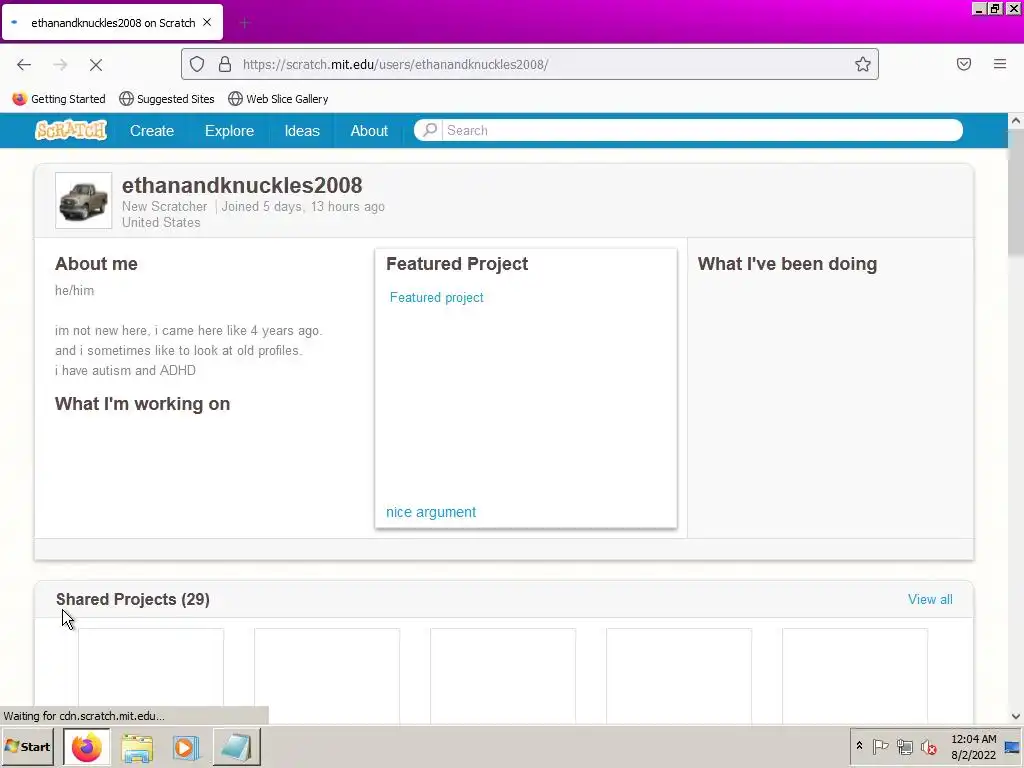Stop the page loading with the X button

pos(95,64)
